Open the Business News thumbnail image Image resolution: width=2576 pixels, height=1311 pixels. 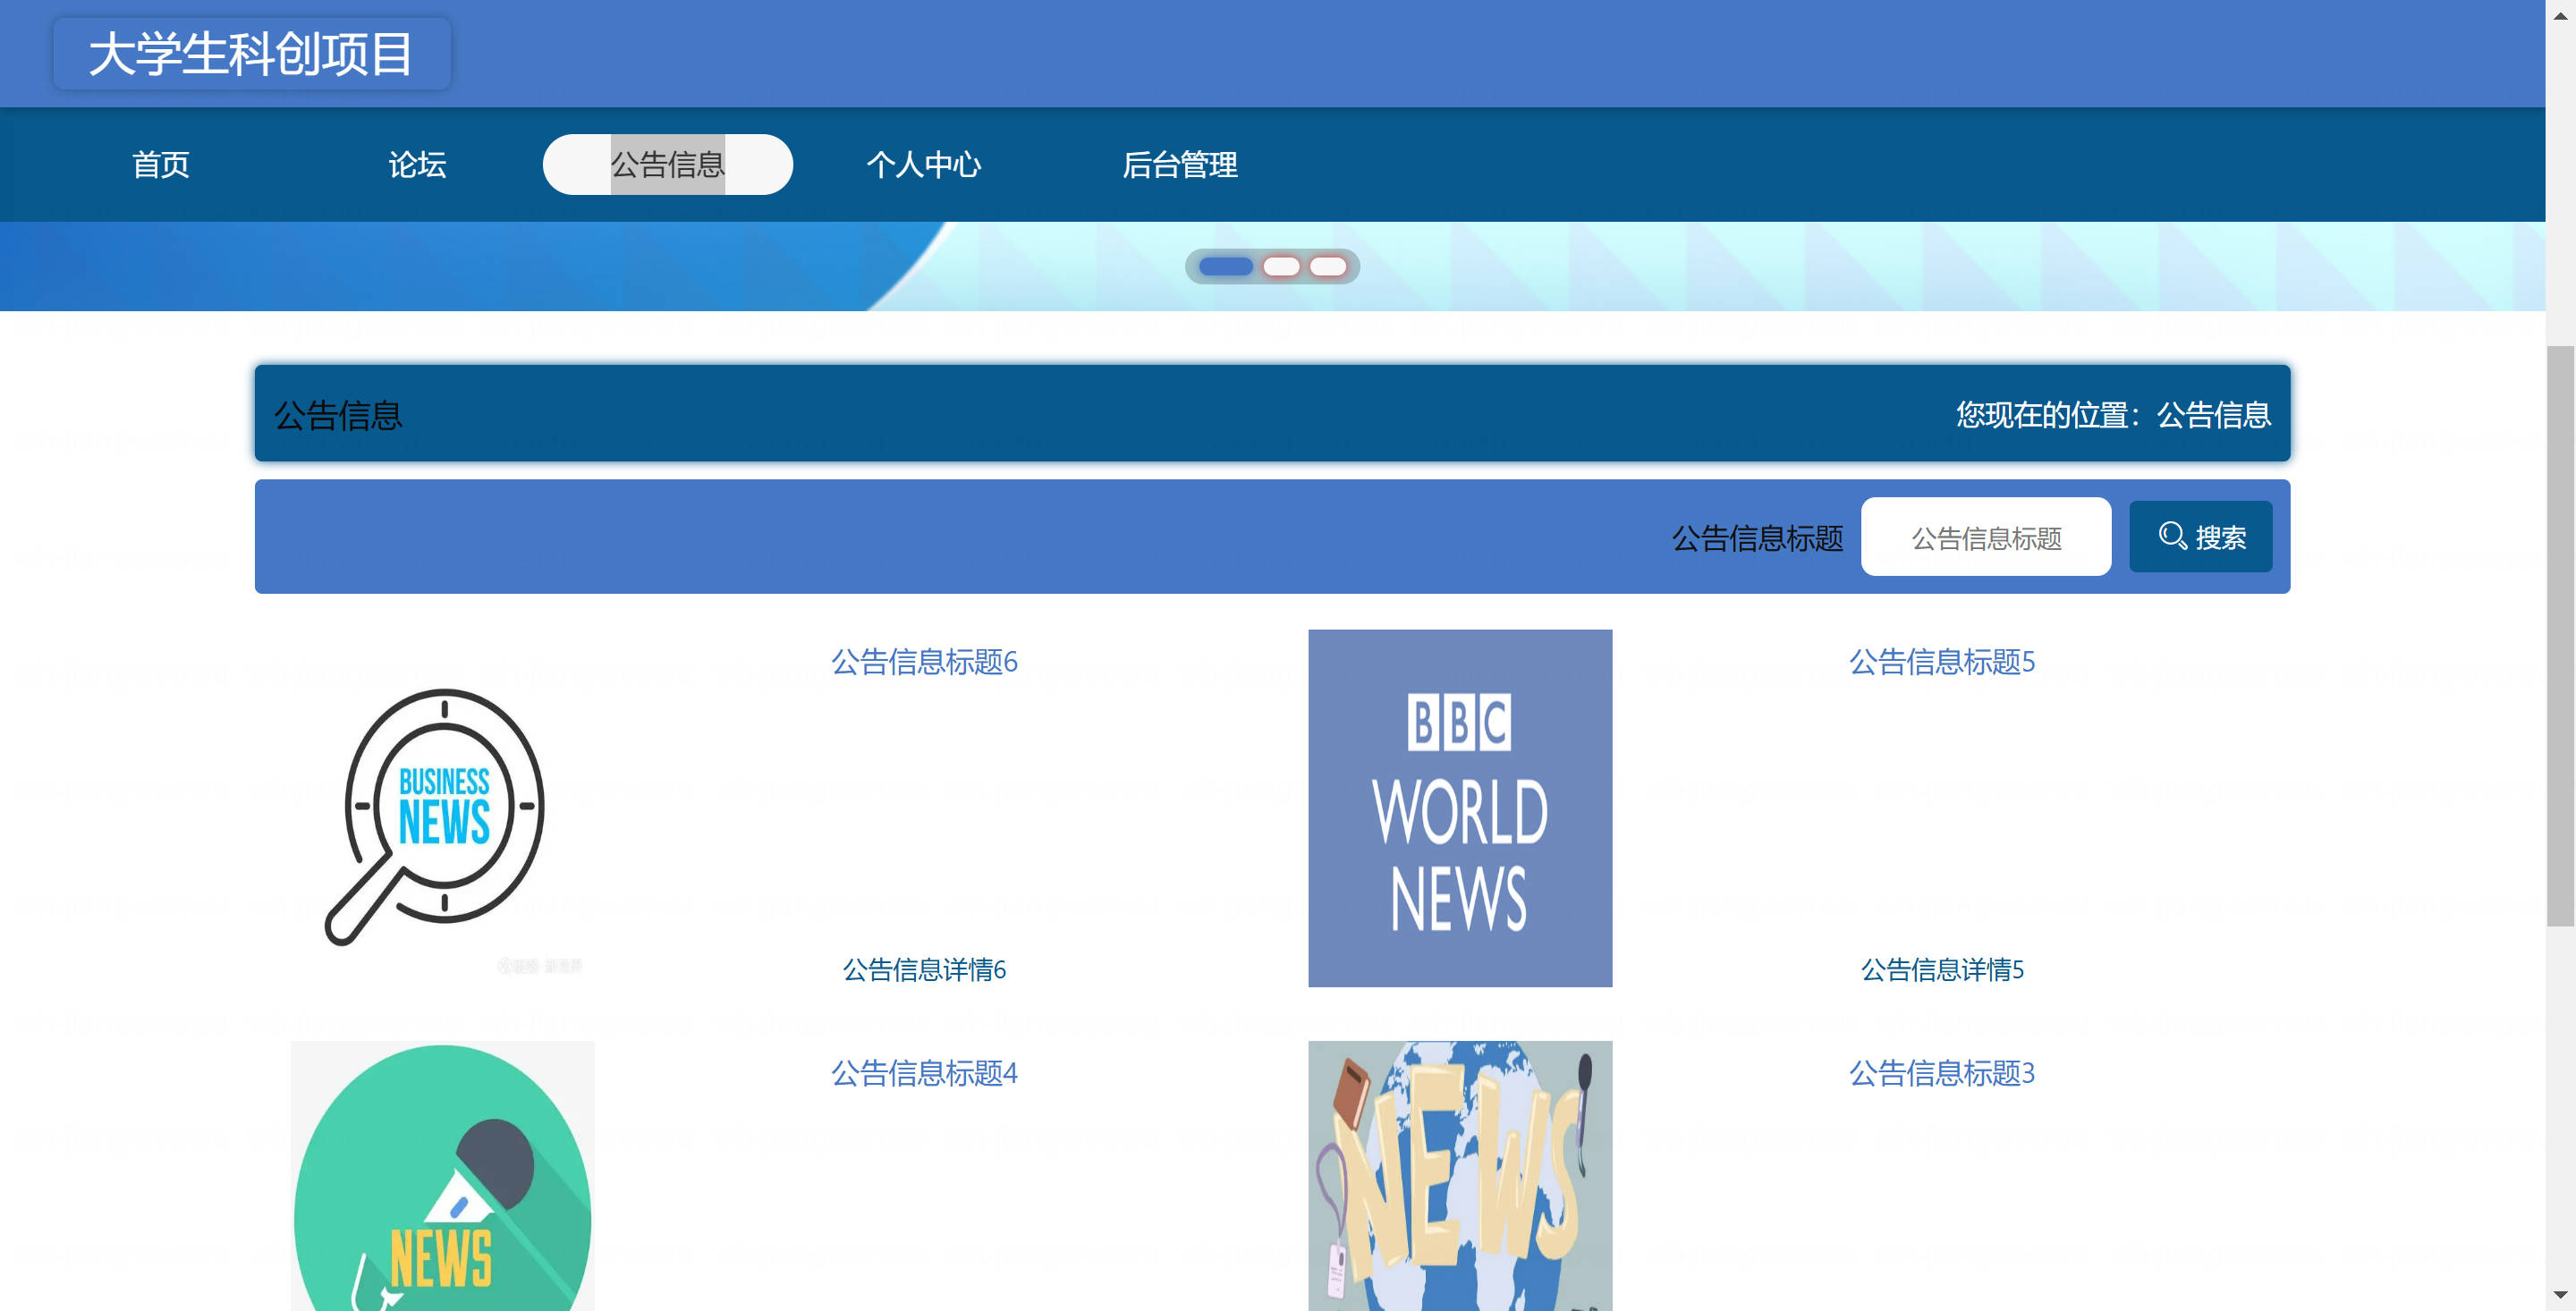442,809
